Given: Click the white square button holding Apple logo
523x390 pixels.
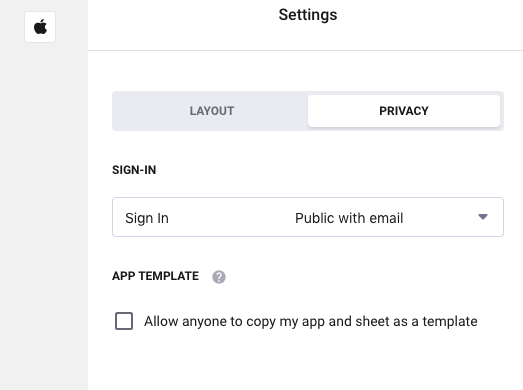Looking at the screenshot, I should point(40,27).
